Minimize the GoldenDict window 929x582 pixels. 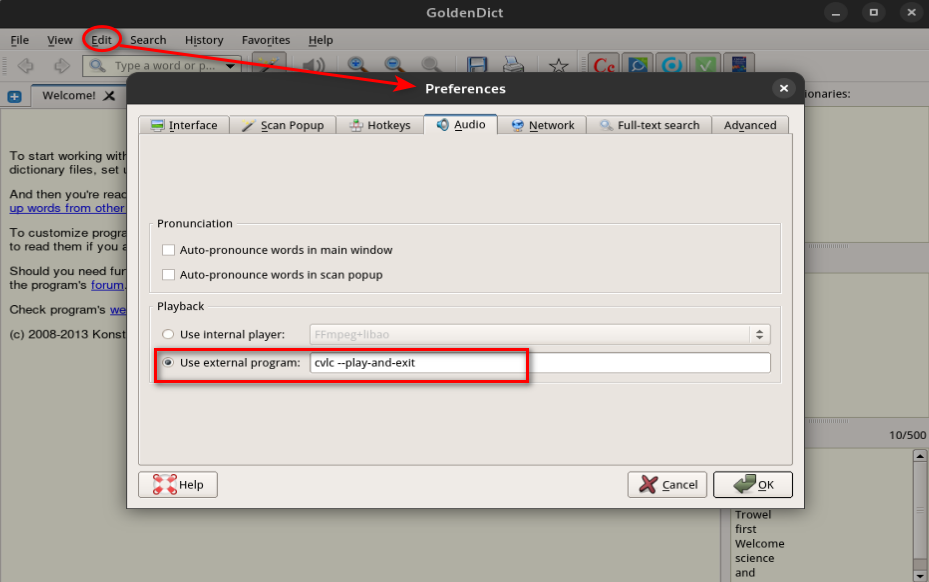pyautogui.click(x=835, y=13)
